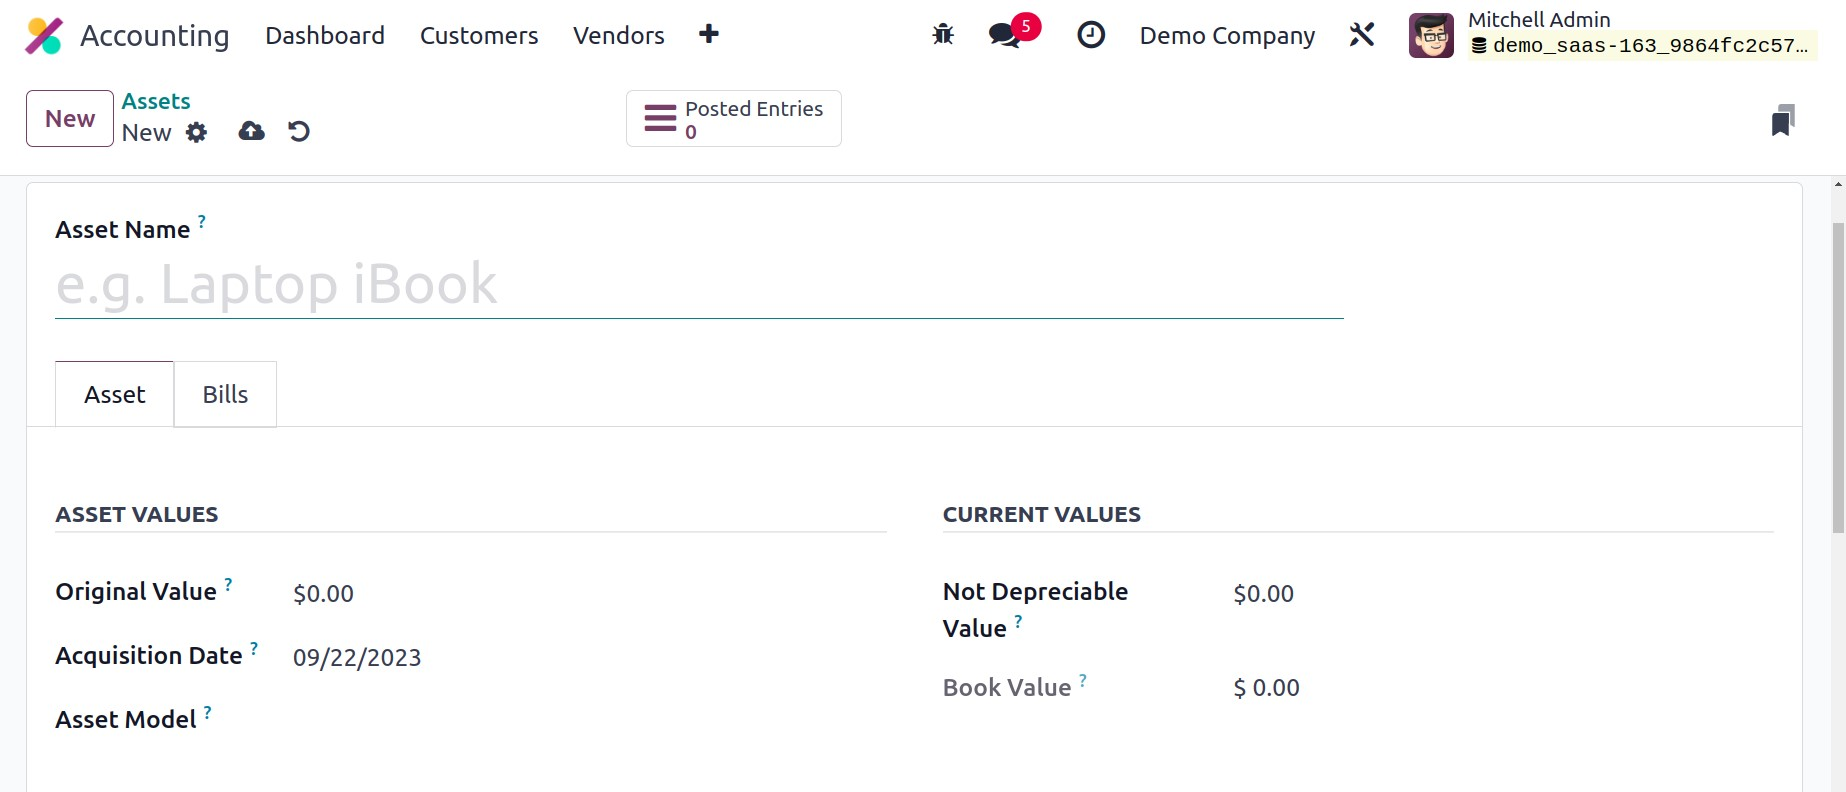The image size is (1846, 792).
Task: Save record manually with cloud upload icon
Action: coord(252,131)
